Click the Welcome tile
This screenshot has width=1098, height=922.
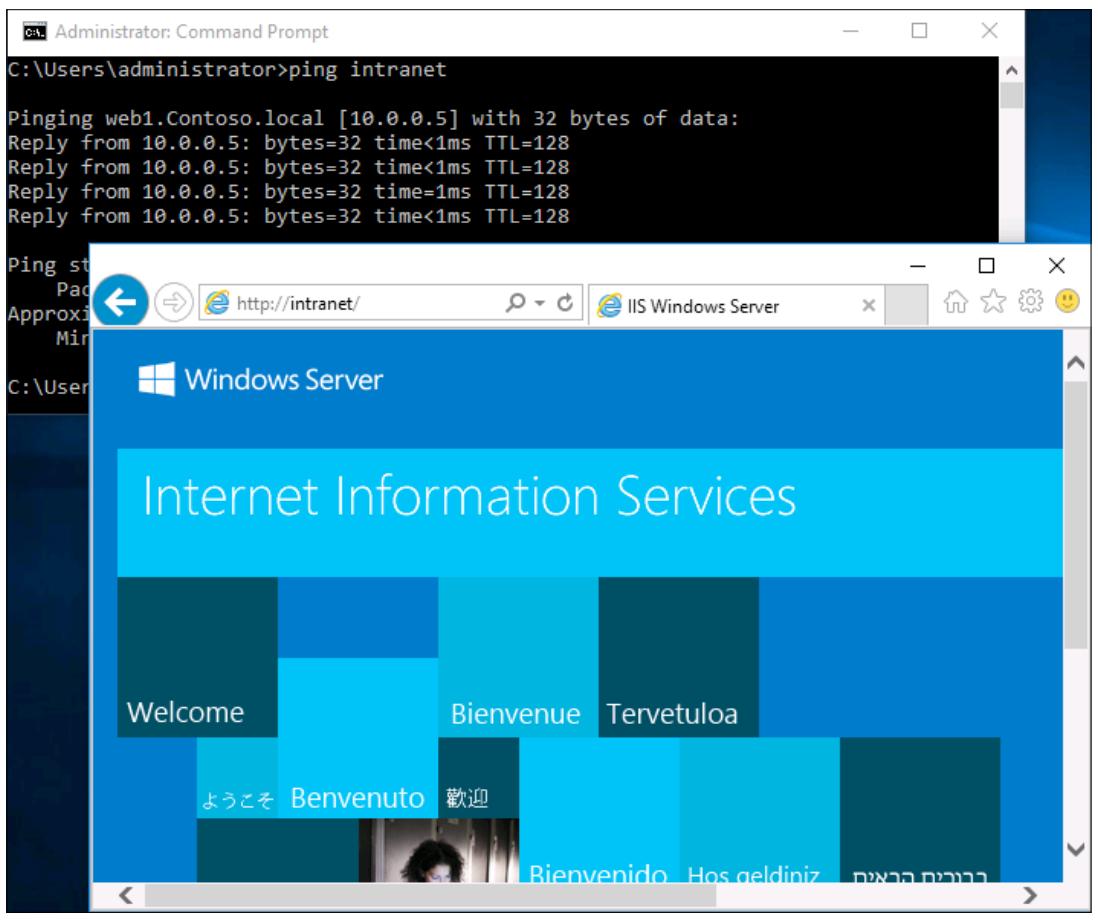pos(197,657)
